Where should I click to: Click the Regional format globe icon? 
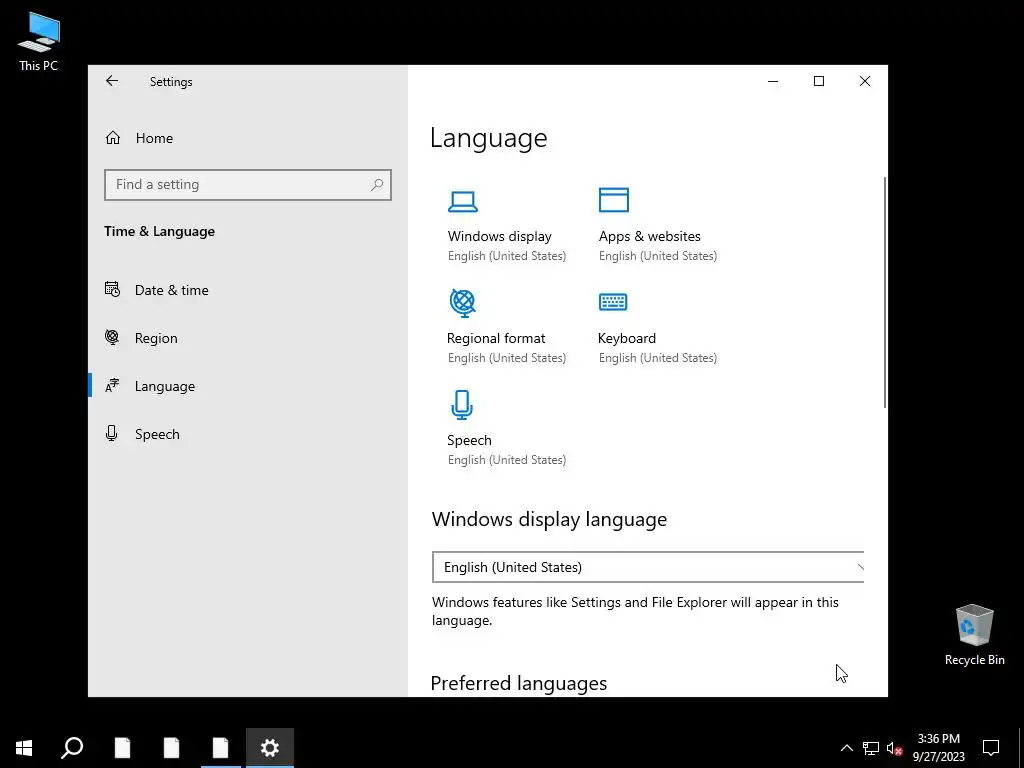(462, 303)
